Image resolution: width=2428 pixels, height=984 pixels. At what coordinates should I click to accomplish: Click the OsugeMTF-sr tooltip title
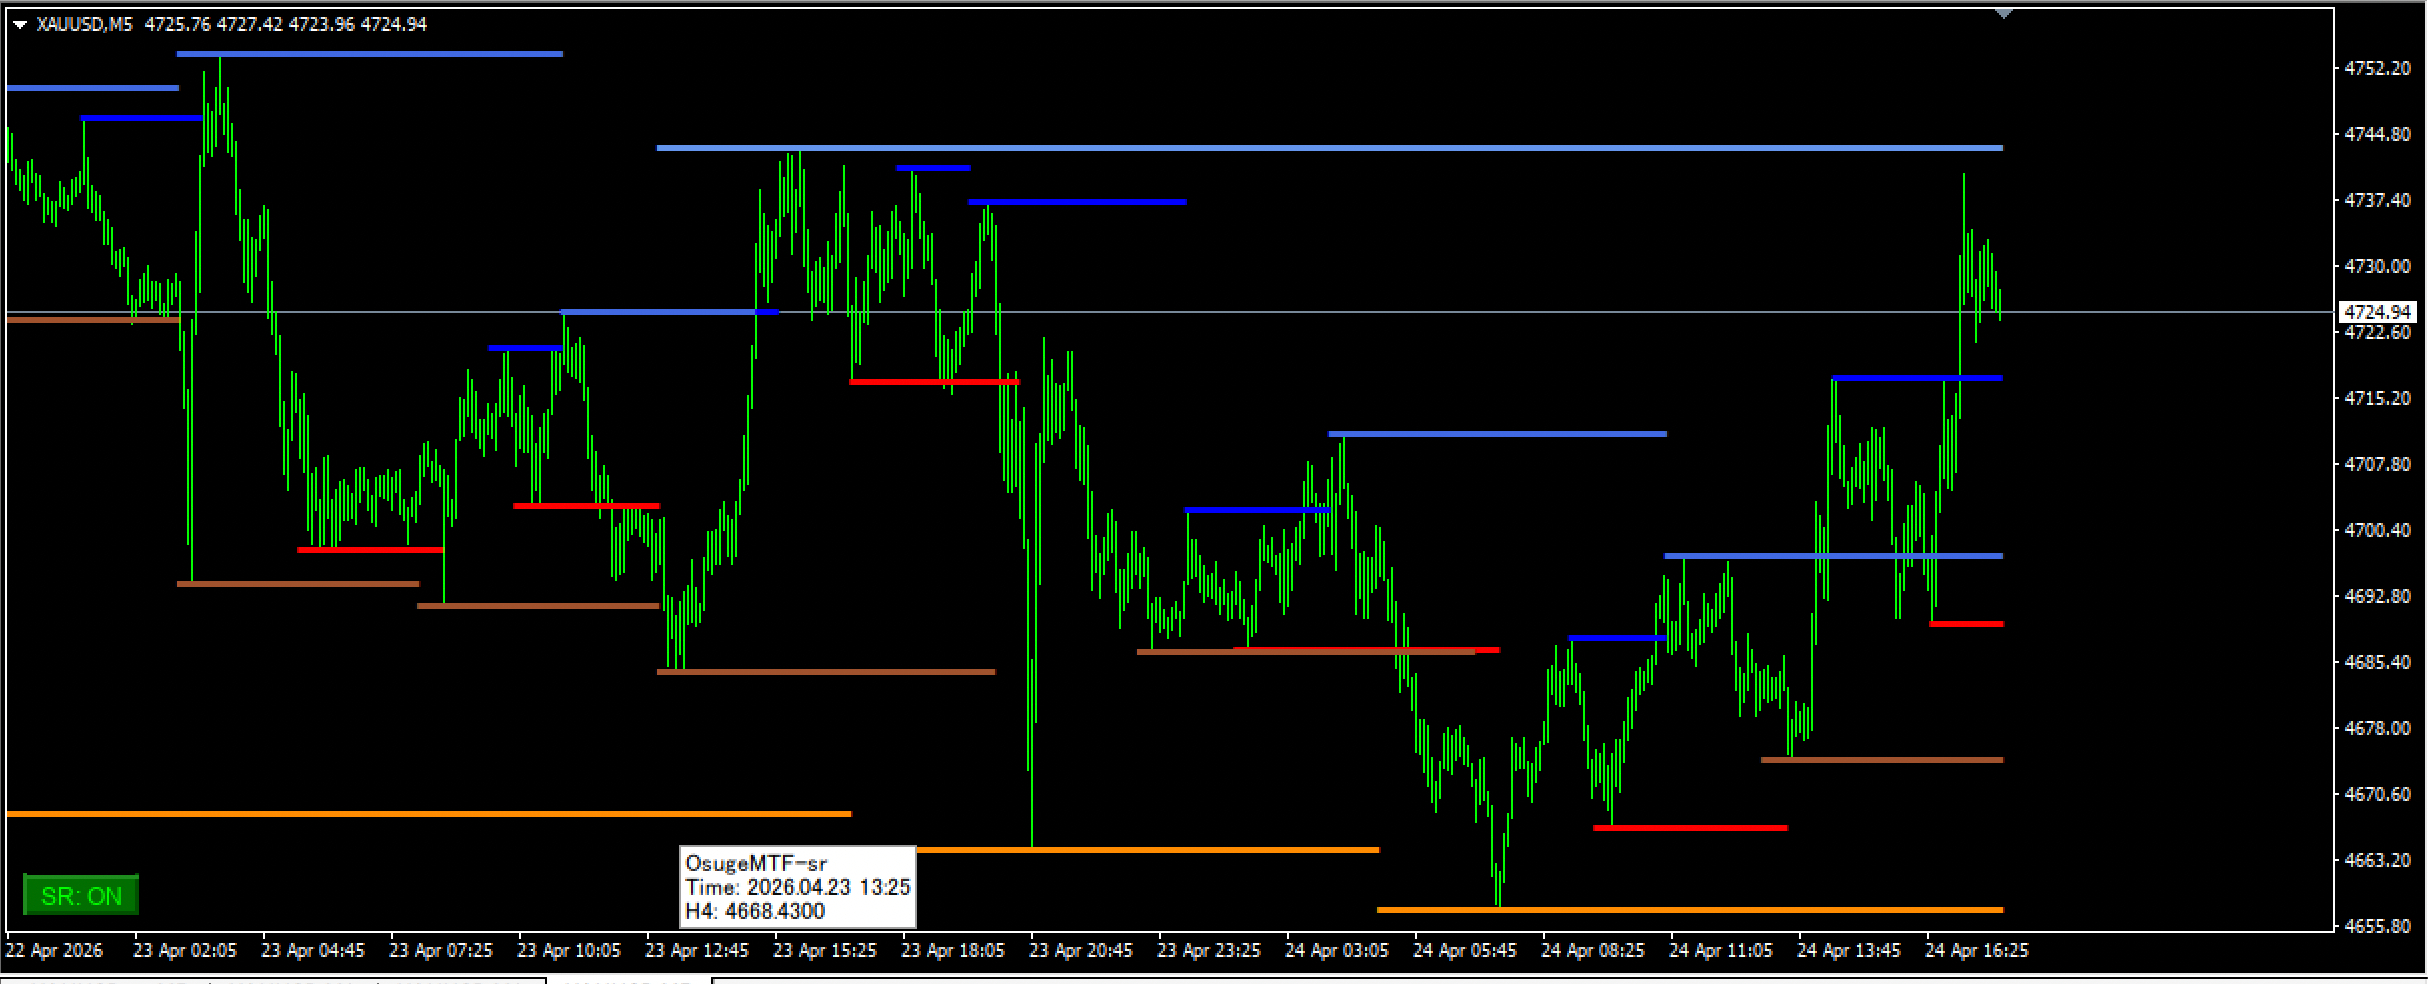pyautogui.click(x=756, y=863)
